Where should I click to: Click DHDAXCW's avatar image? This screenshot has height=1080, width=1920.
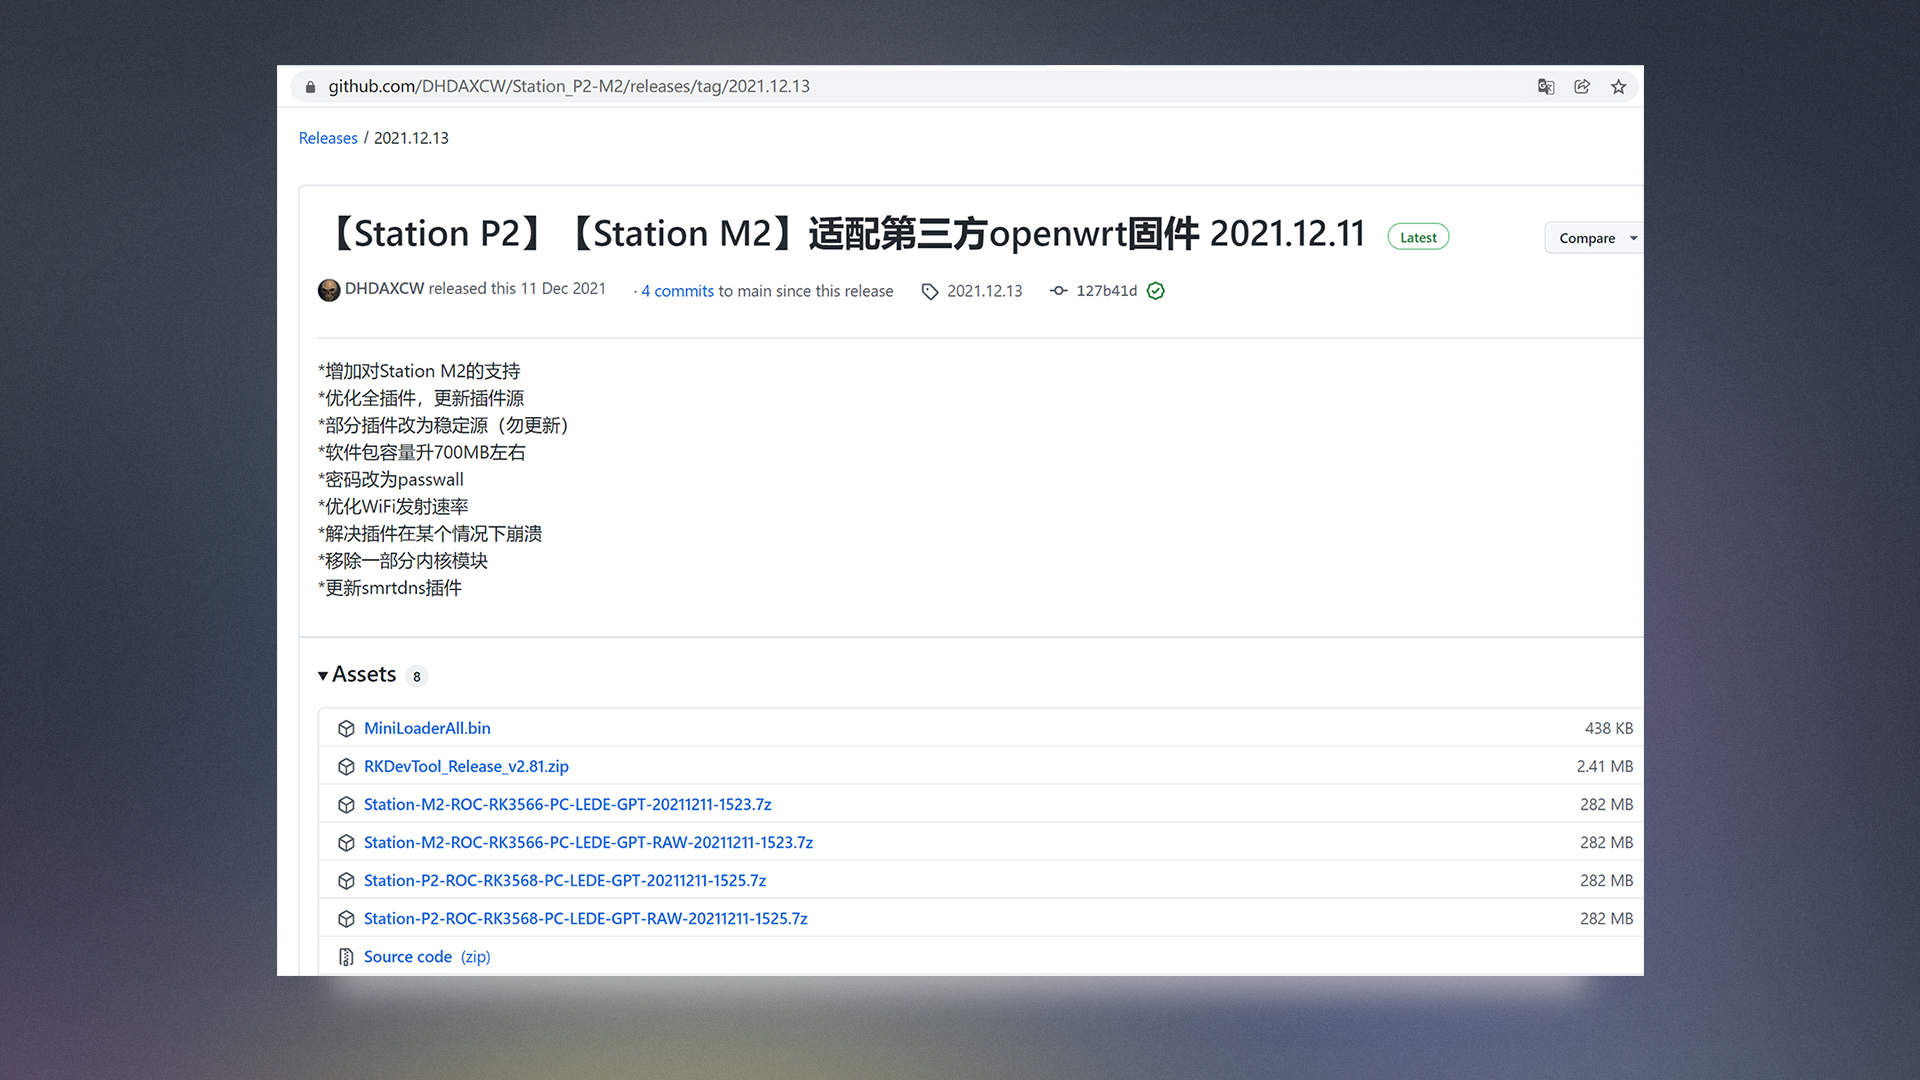(x=329, y=290)
